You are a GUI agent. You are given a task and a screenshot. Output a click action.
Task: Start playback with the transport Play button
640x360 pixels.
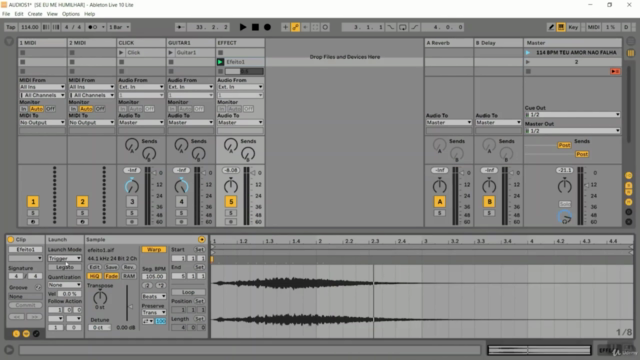tap(243, 27)
